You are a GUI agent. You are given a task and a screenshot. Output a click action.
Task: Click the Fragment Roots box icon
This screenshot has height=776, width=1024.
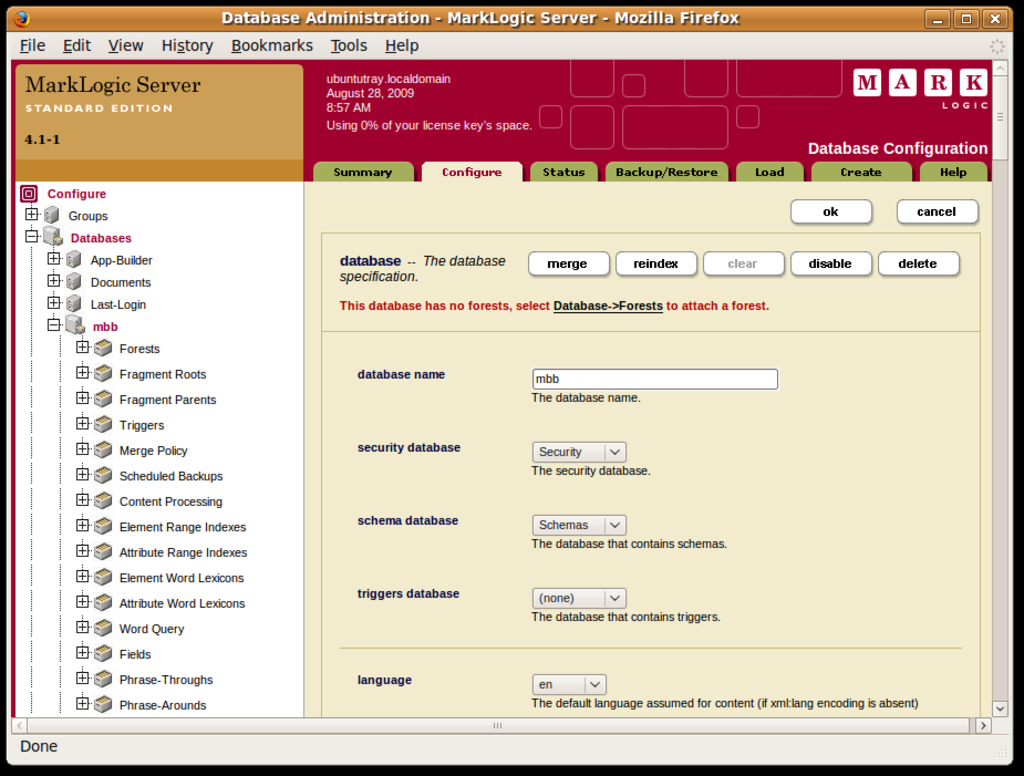pyautogui.click(x=103, y=374)
